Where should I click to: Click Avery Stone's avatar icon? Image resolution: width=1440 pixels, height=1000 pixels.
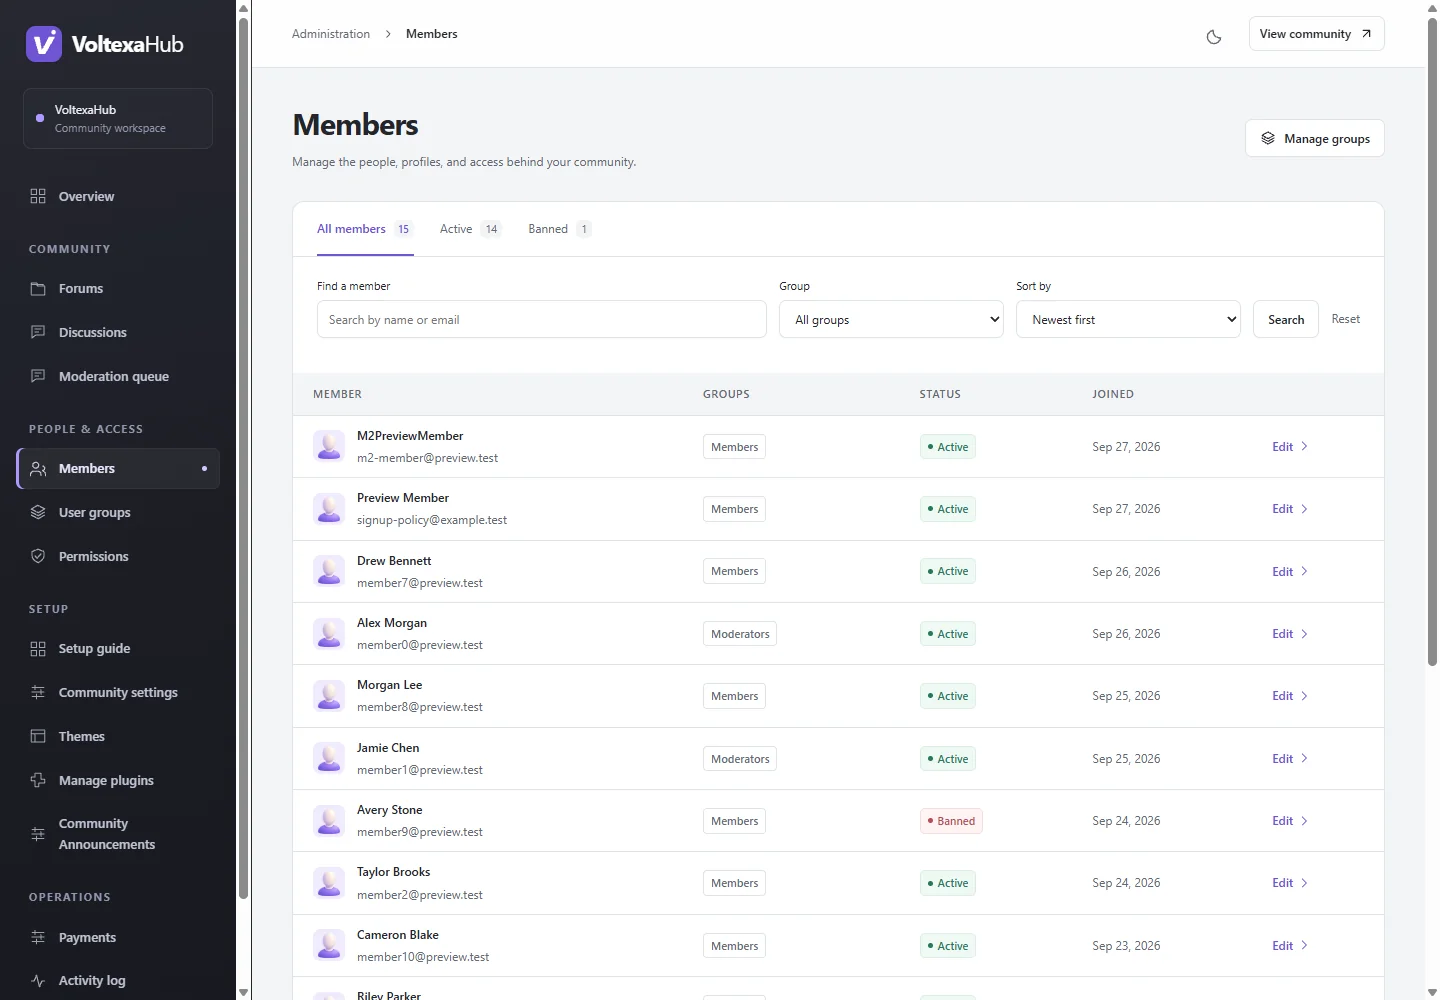329,821
